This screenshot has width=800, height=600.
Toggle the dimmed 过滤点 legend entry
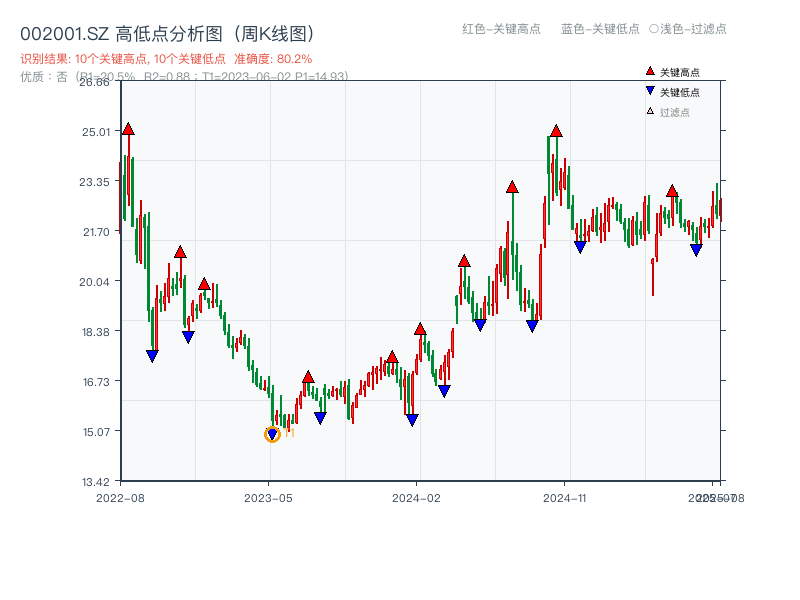click(676, 110)
